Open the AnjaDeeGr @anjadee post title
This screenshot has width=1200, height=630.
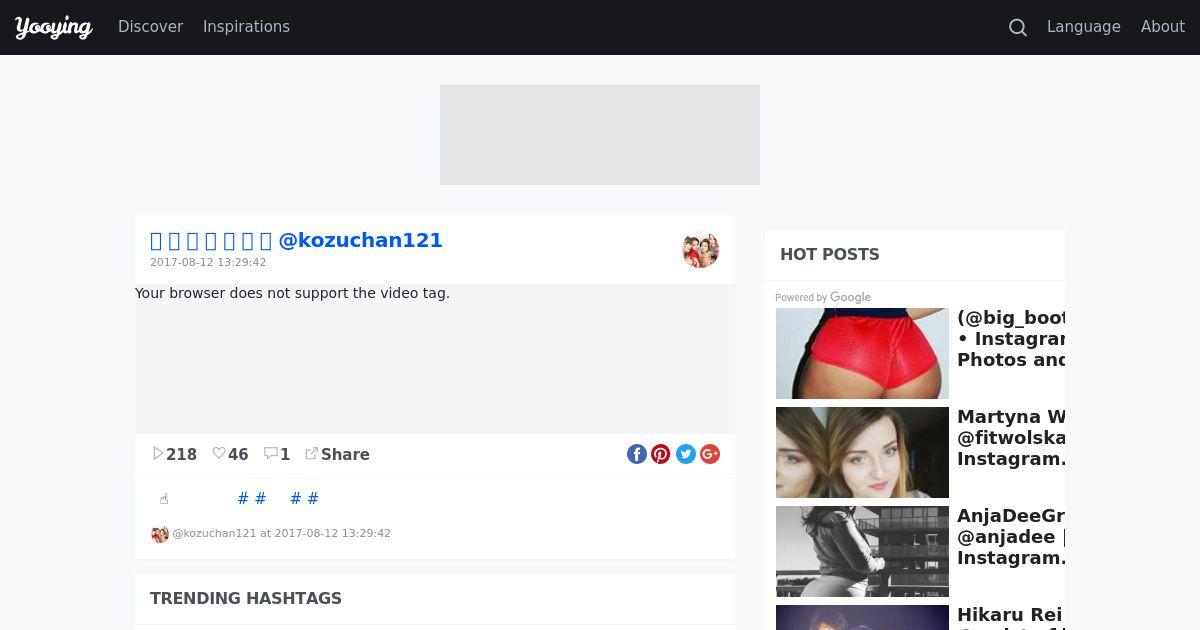(x=1011, y=537)
